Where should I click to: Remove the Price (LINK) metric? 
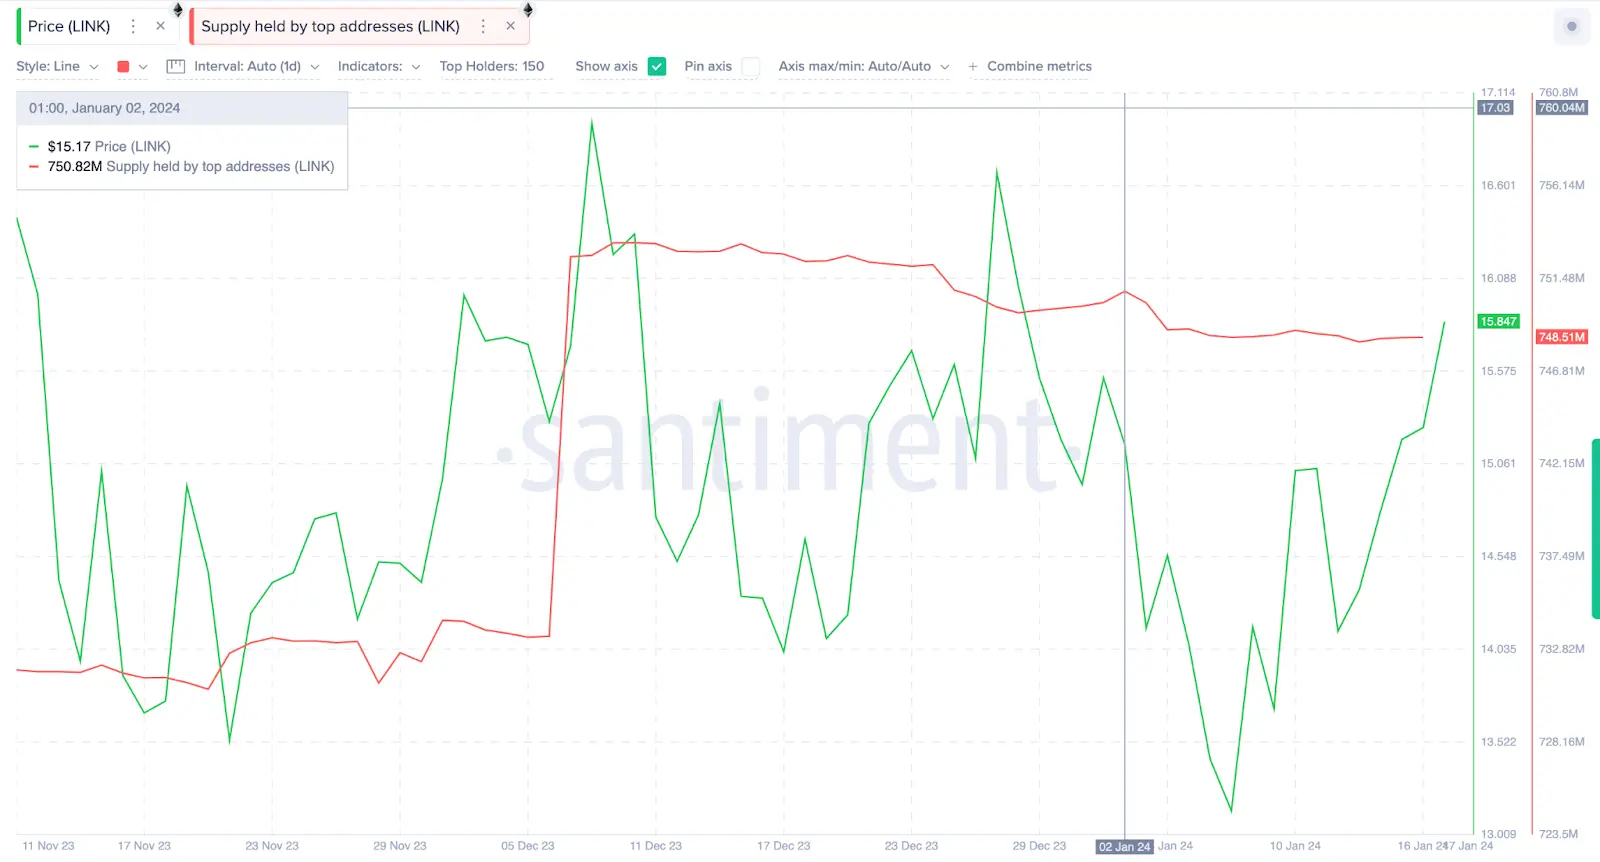pyautogui.click(x=160, y=26)
